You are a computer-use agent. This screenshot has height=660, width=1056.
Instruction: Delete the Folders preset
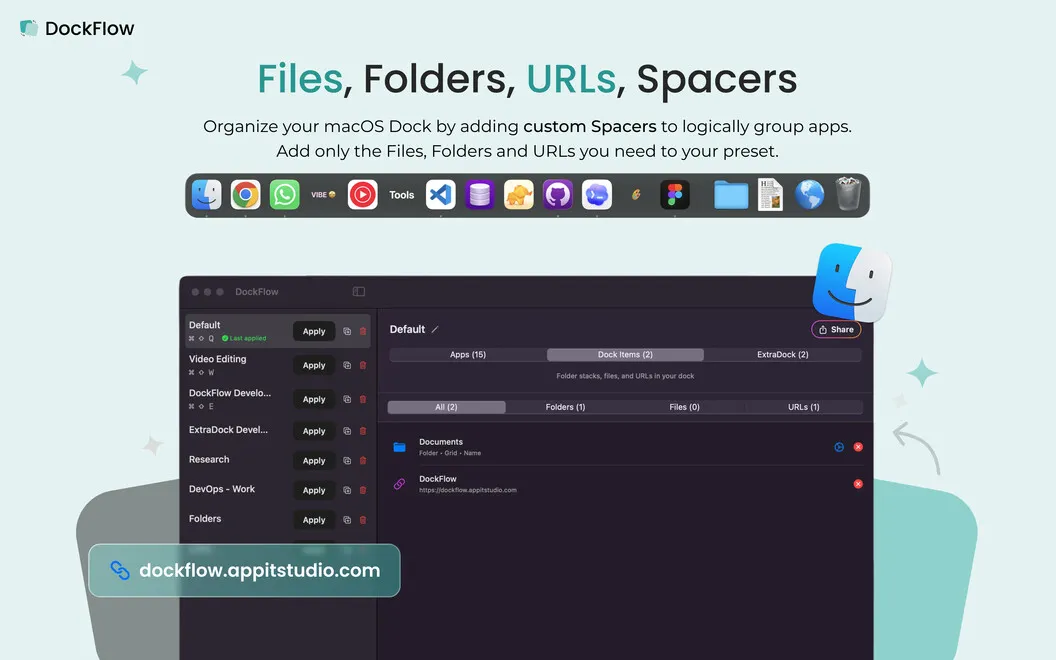point(363,520)
